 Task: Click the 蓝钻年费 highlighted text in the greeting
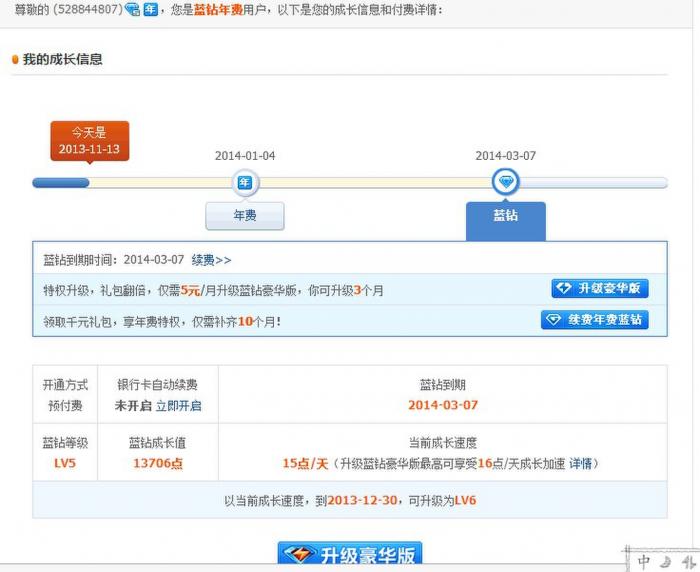point(218,9)
